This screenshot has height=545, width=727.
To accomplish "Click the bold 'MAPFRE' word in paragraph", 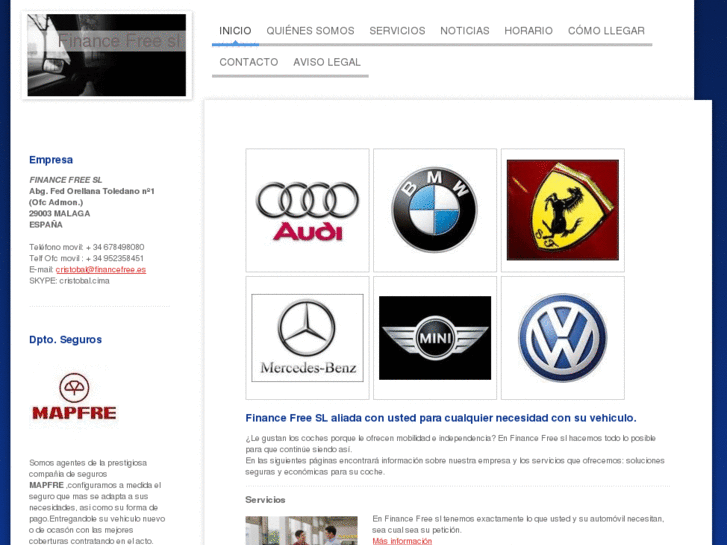I will pyautogui.click(x=46, y=485).
